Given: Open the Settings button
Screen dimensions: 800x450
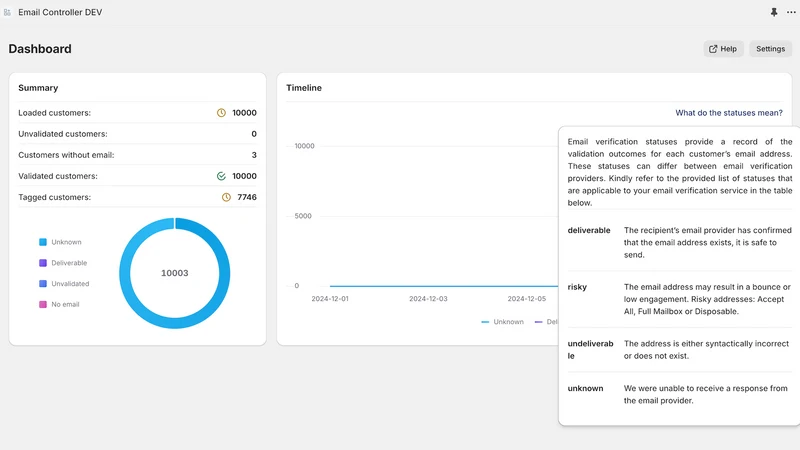Looking at the screenshot, I should click(x=770, y=49).
